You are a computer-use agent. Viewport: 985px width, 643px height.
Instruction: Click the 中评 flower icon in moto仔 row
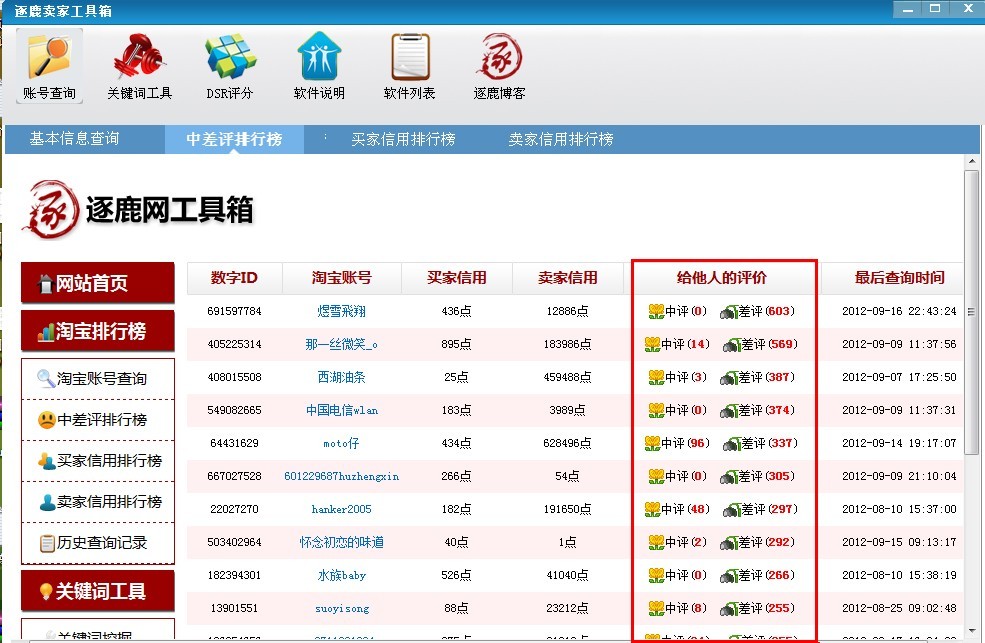point(652,443)
